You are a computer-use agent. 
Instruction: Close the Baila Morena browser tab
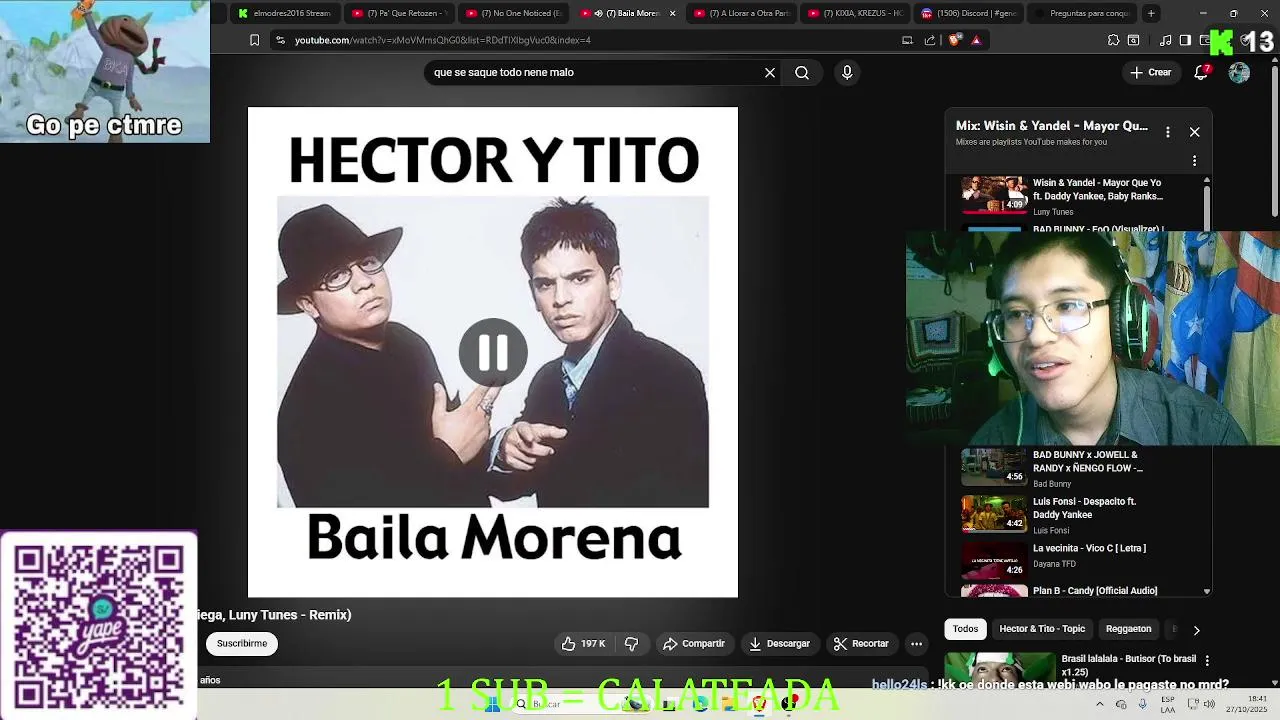(x=672, y=13)
